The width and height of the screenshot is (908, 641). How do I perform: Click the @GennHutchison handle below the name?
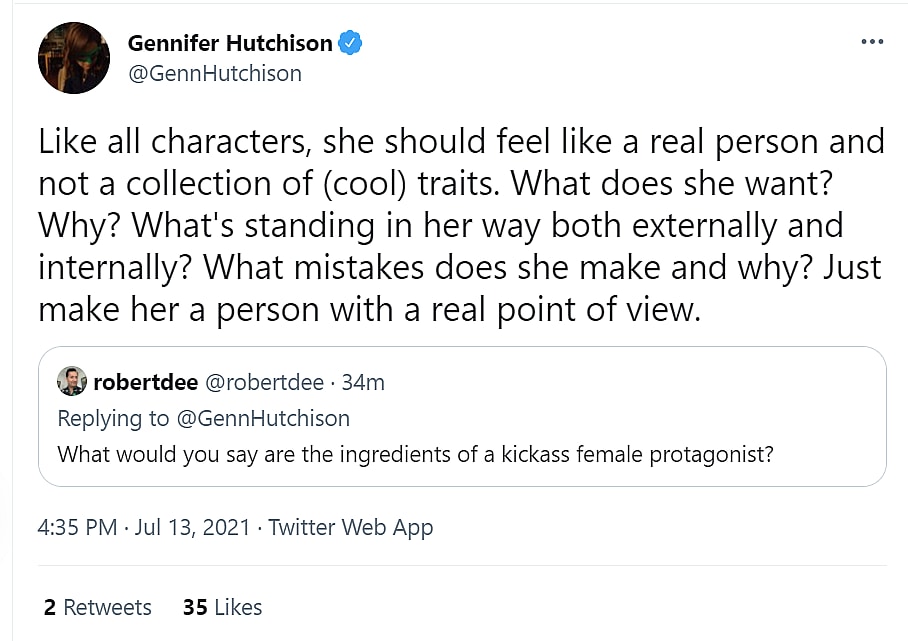[215, 74]
